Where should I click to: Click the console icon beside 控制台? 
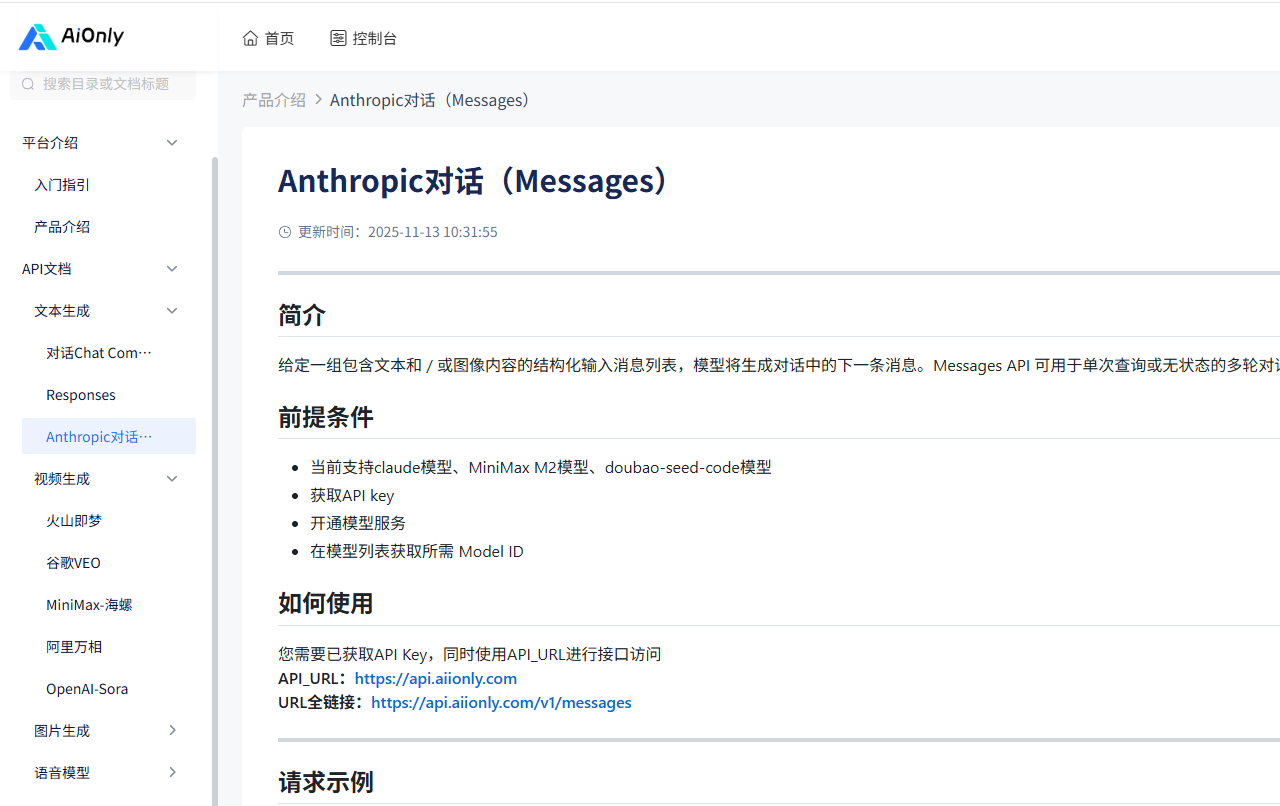pyautogui.click(x=338, y=38)
